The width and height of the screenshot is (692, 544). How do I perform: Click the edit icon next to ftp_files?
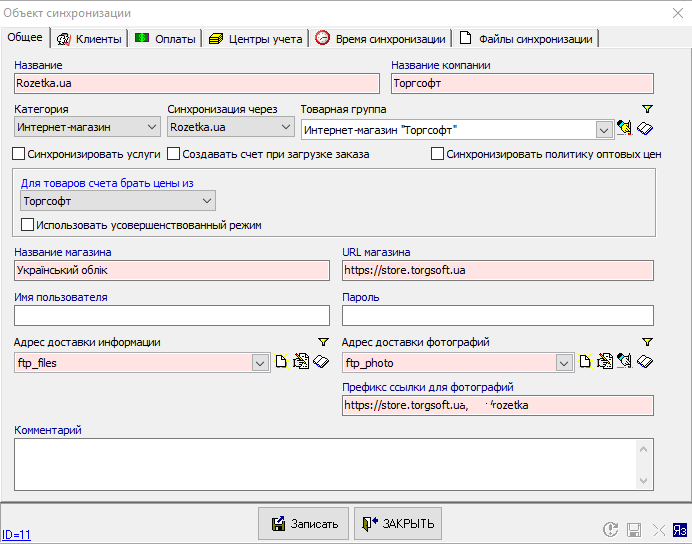click(x=300, y=362)
